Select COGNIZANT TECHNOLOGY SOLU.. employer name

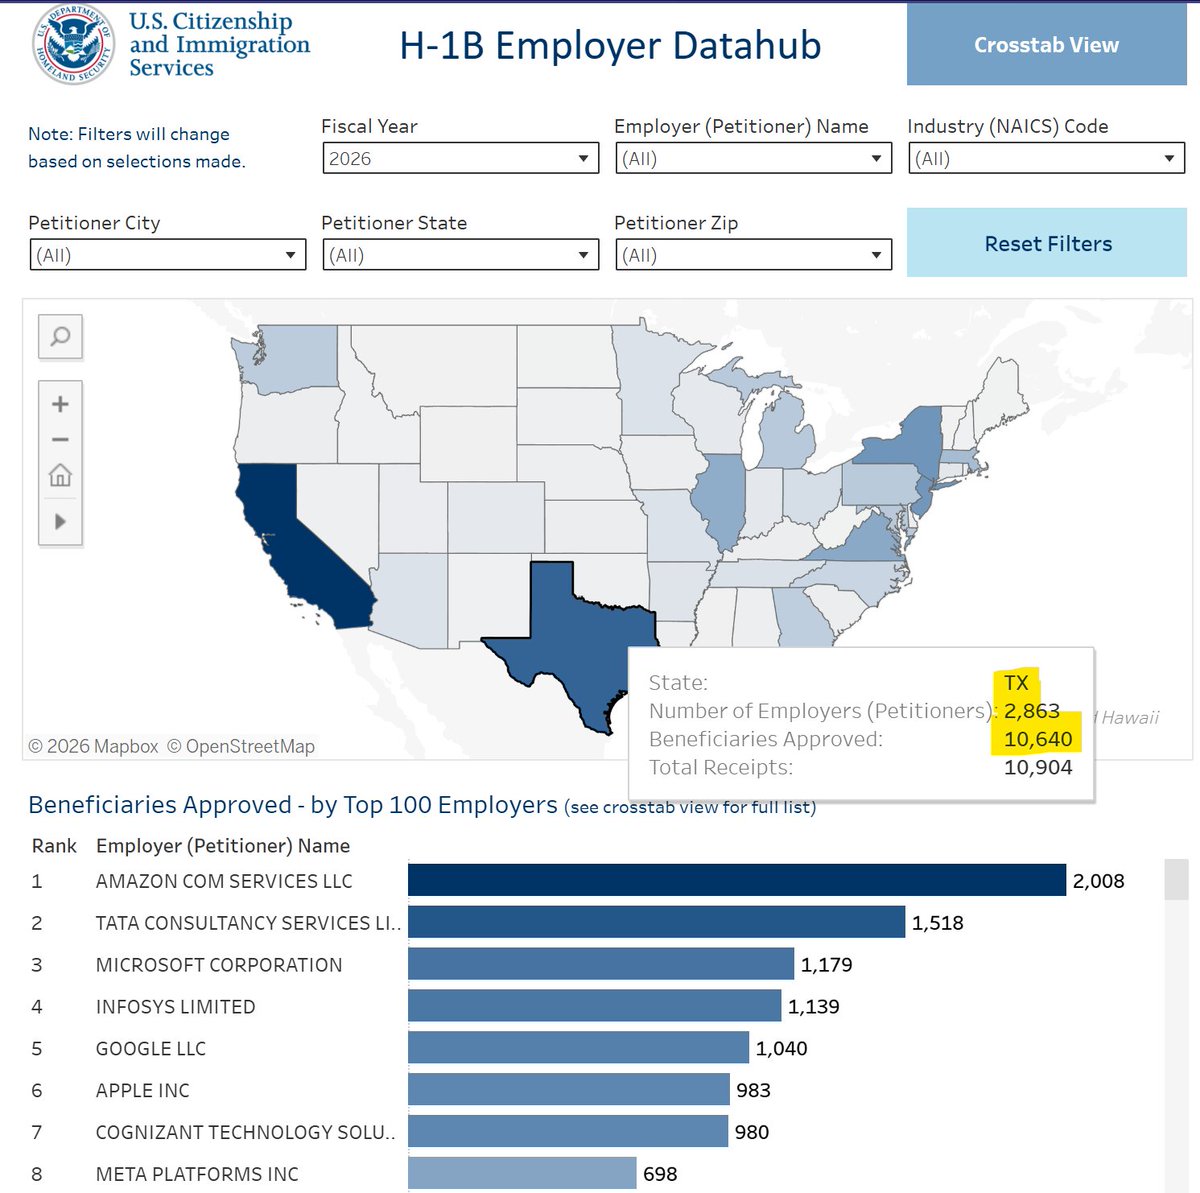[246, 1133]
